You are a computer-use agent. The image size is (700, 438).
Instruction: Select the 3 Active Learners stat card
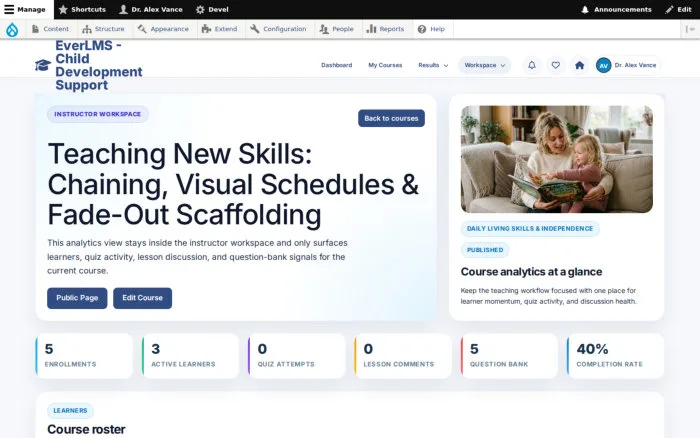click(x=190, y=356)
